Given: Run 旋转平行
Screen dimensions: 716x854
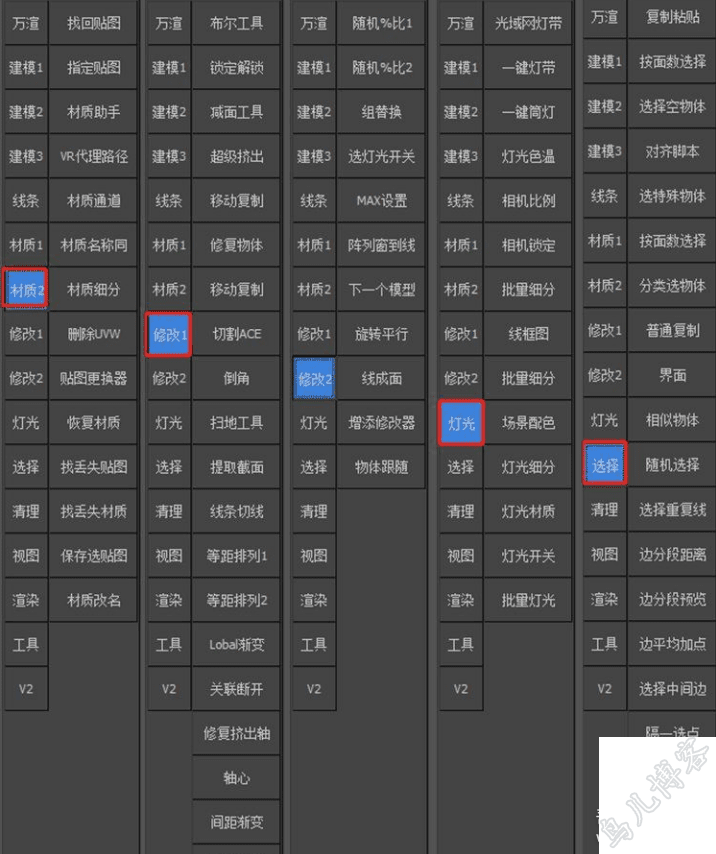Looking at the screenshot, I should (381, 334).
